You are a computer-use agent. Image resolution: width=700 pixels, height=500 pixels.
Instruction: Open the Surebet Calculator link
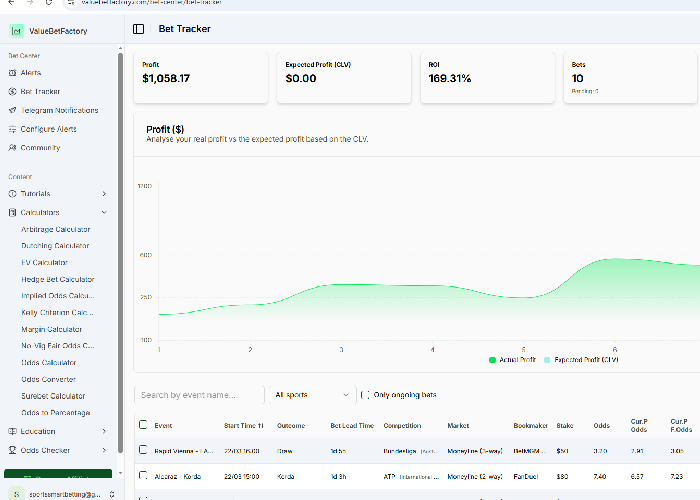(53, 396)
